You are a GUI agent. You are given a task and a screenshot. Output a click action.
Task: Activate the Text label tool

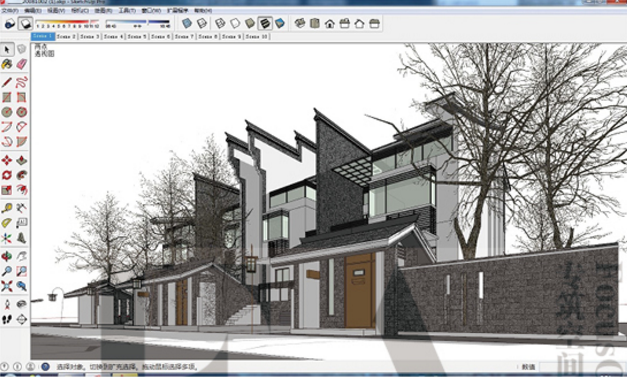(x=22, y=223)
